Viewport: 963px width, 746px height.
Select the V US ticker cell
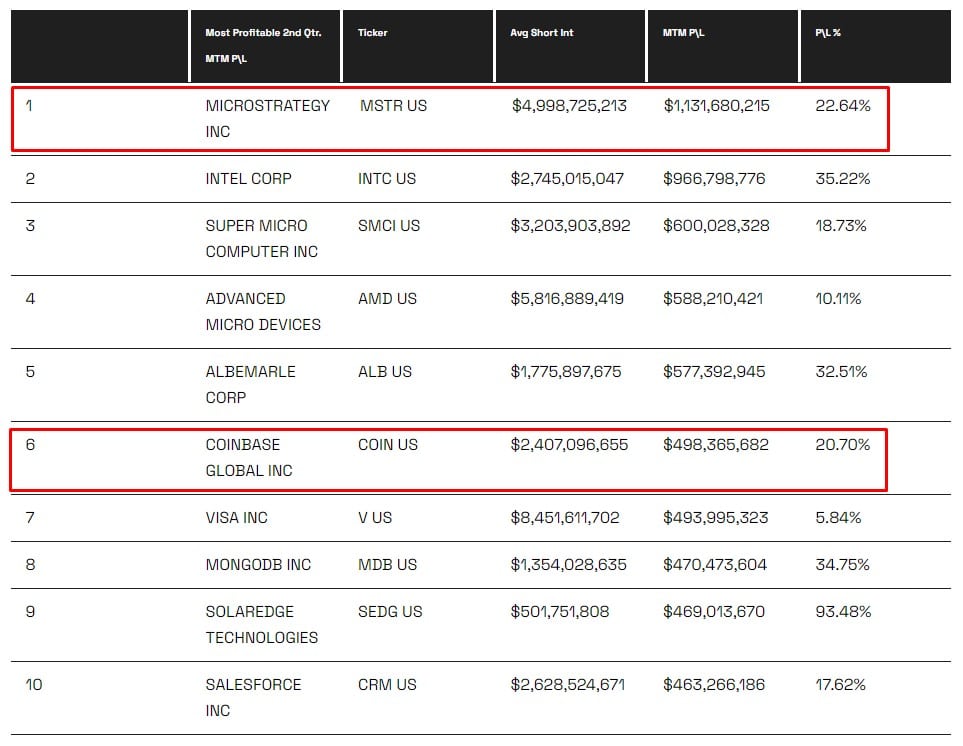[x=375, y=518]
